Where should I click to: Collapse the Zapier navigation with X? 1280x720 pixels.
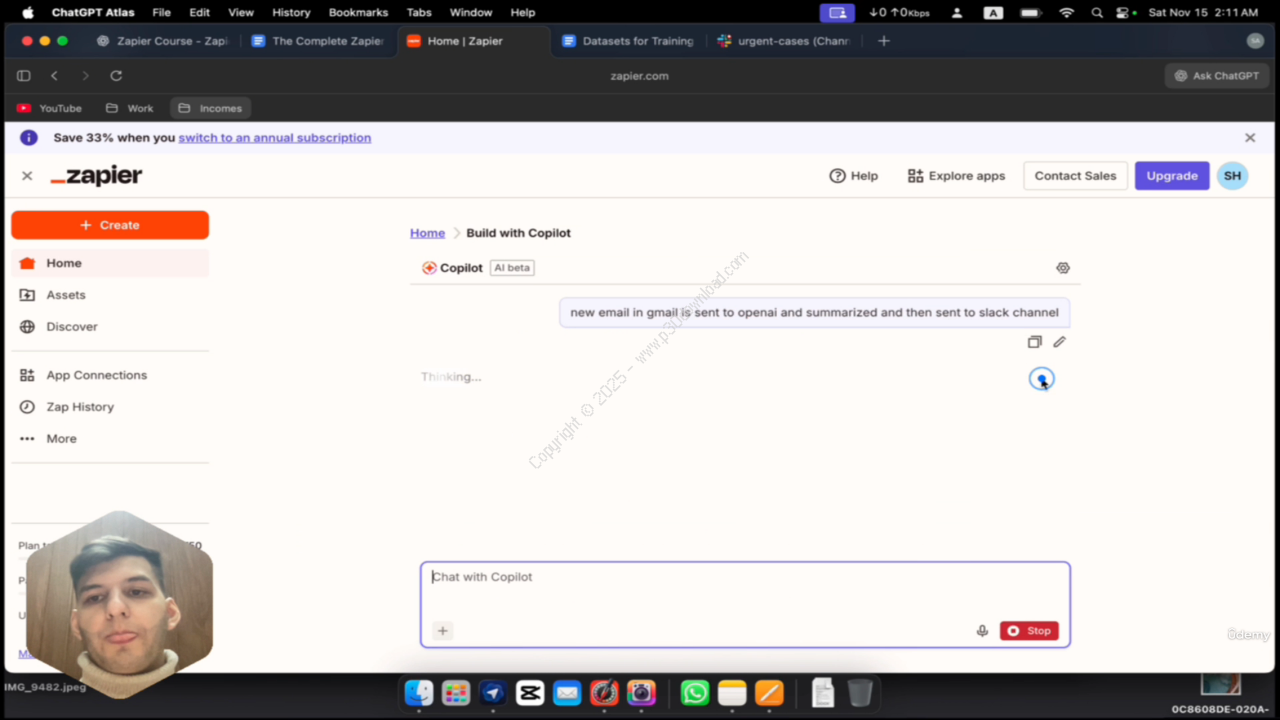(27, 176)
